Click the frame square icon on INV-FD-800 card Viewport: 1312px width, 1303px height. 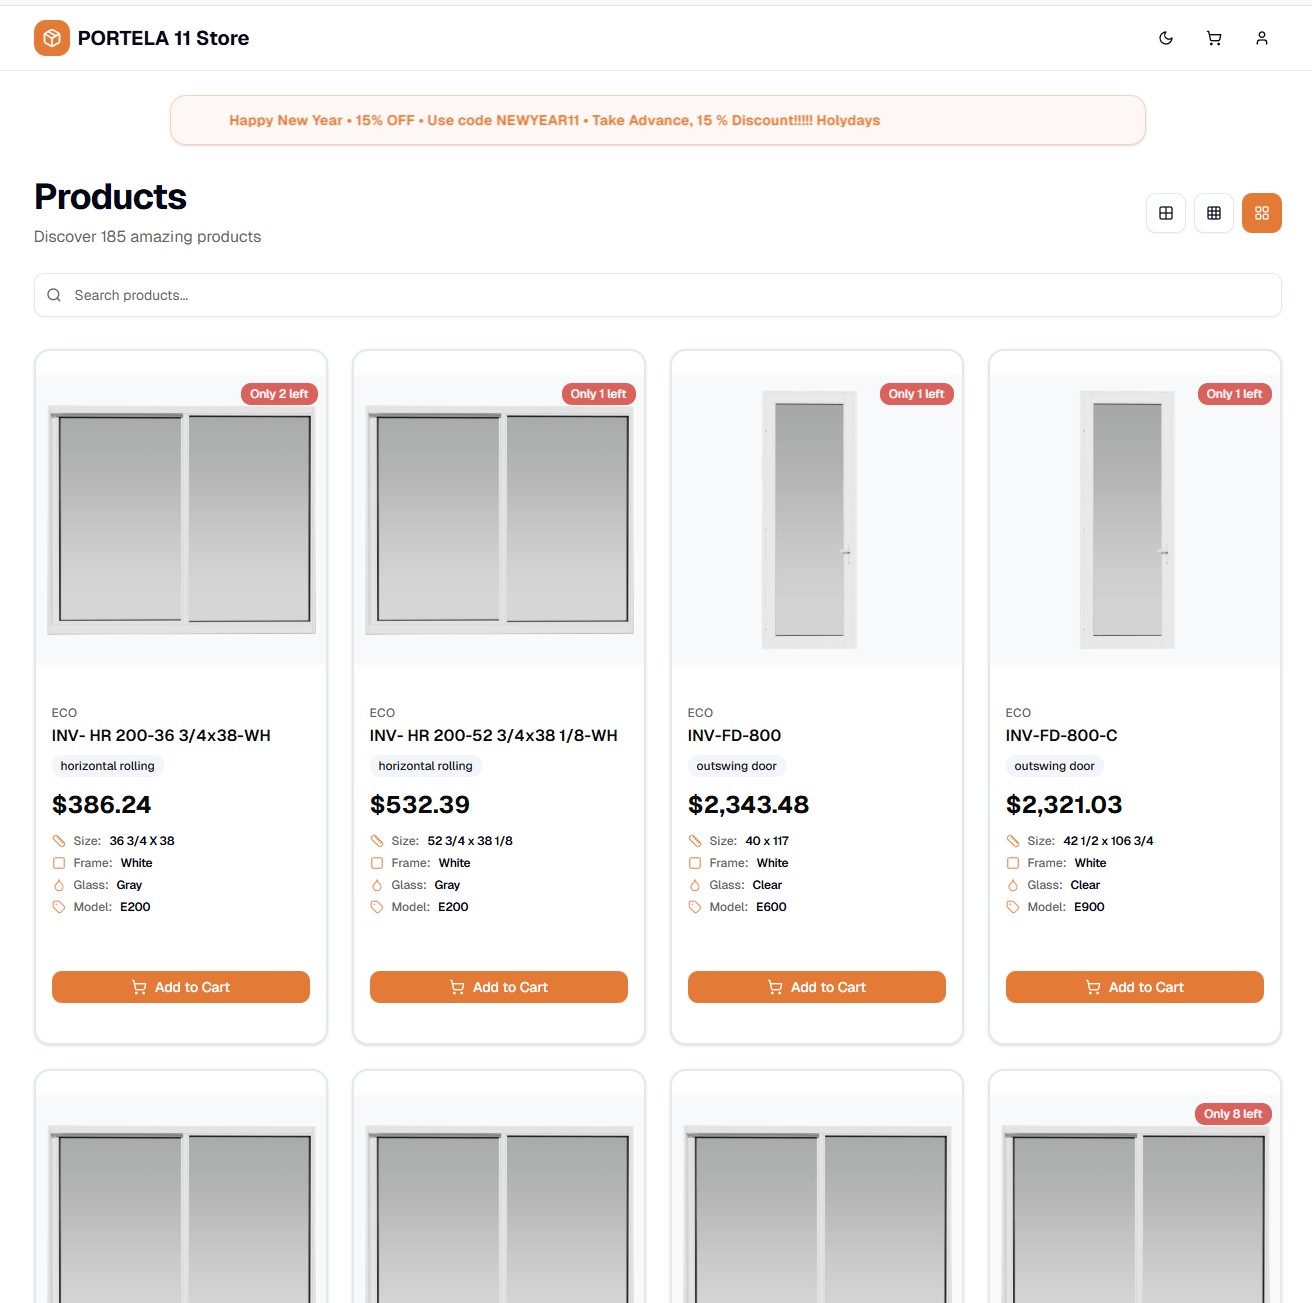[695, 862]
